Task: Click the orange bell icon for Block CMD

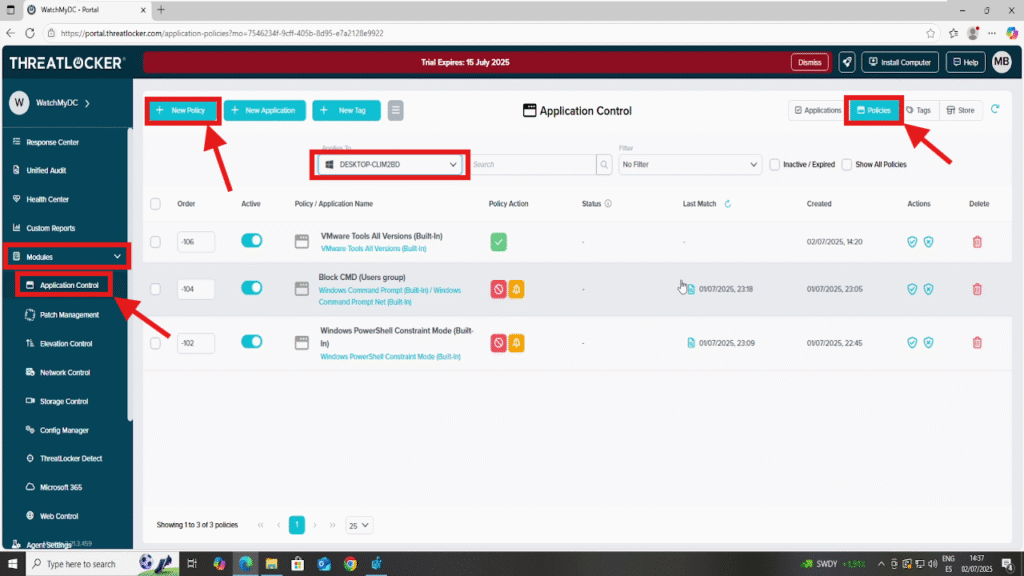Action: tap(516, 289)
